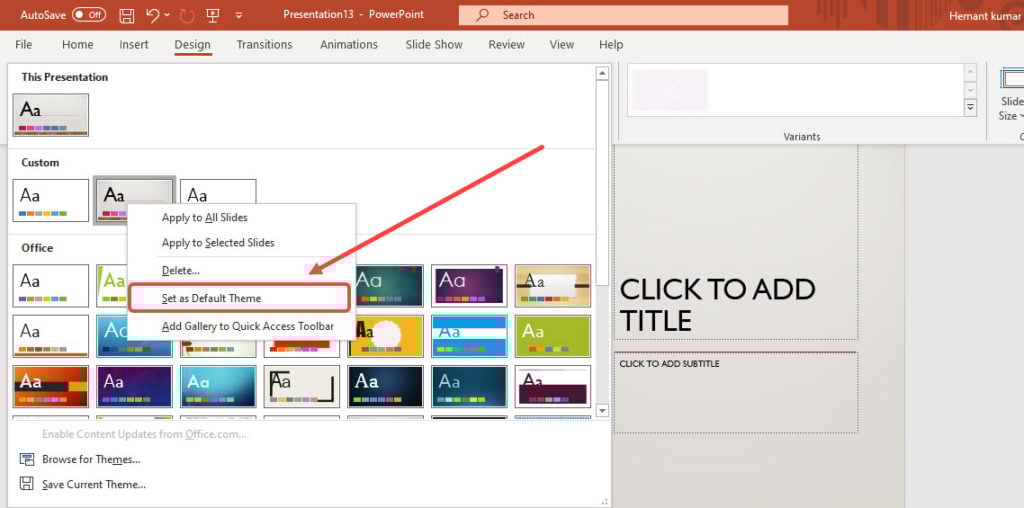Select Apply to All Slides

pos(204,217)
